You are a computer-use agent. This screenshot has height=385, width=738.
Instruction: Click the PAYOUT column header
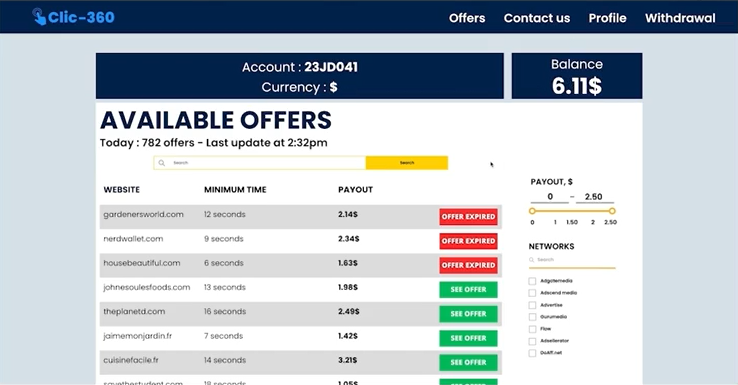point(355,190)
